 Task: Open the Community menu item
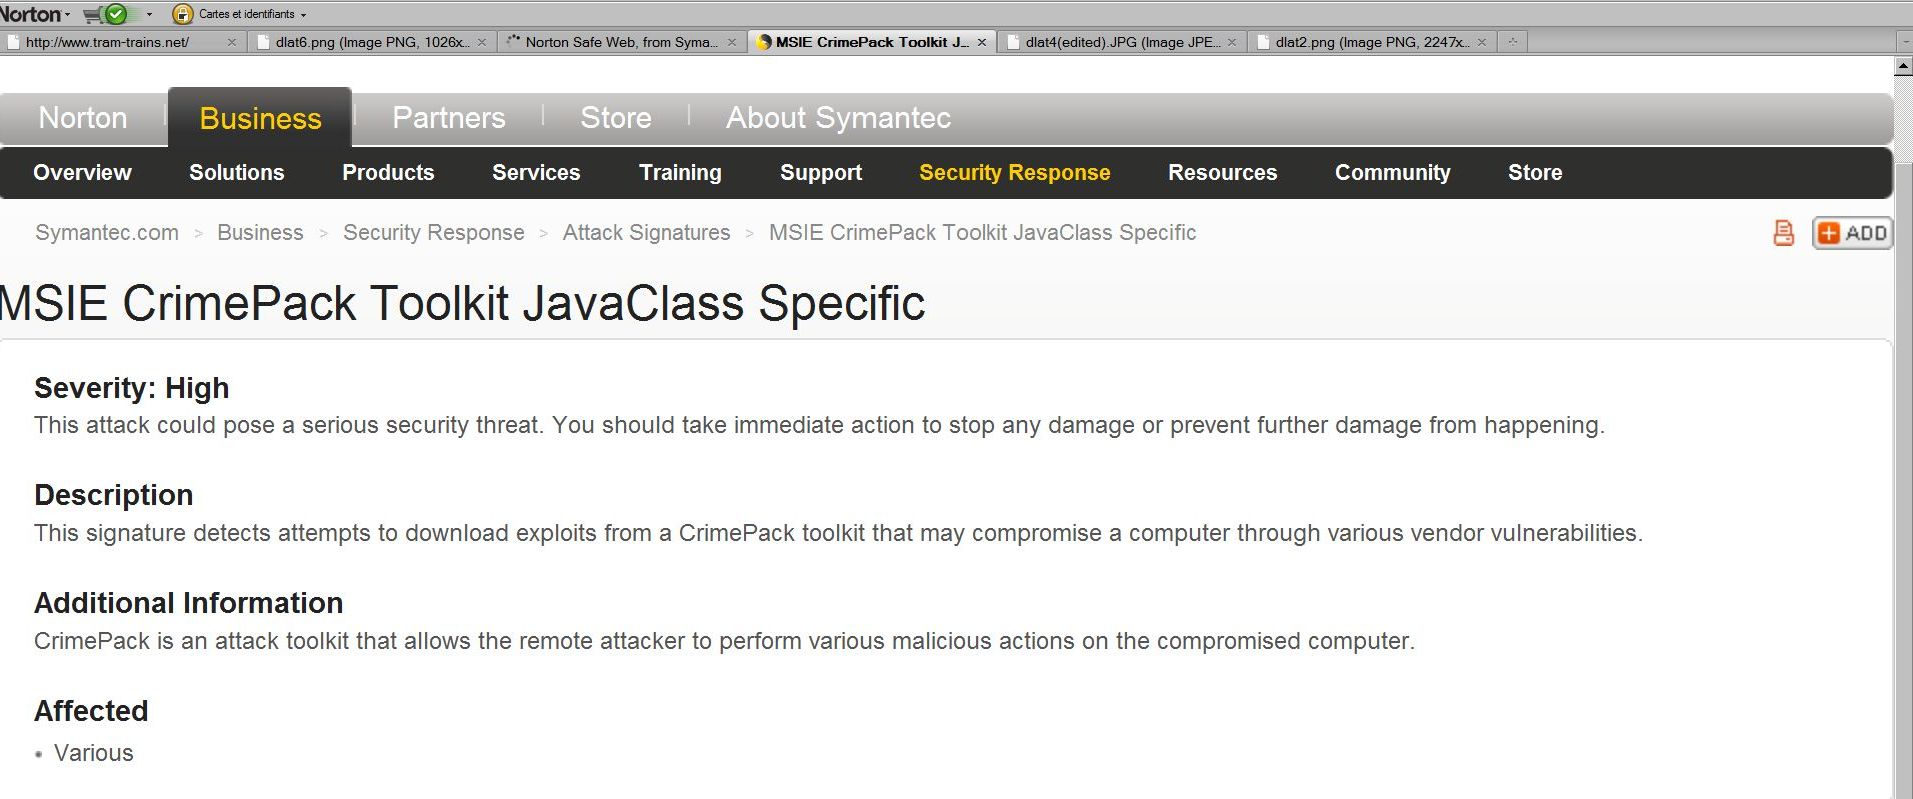point(1392,172)
